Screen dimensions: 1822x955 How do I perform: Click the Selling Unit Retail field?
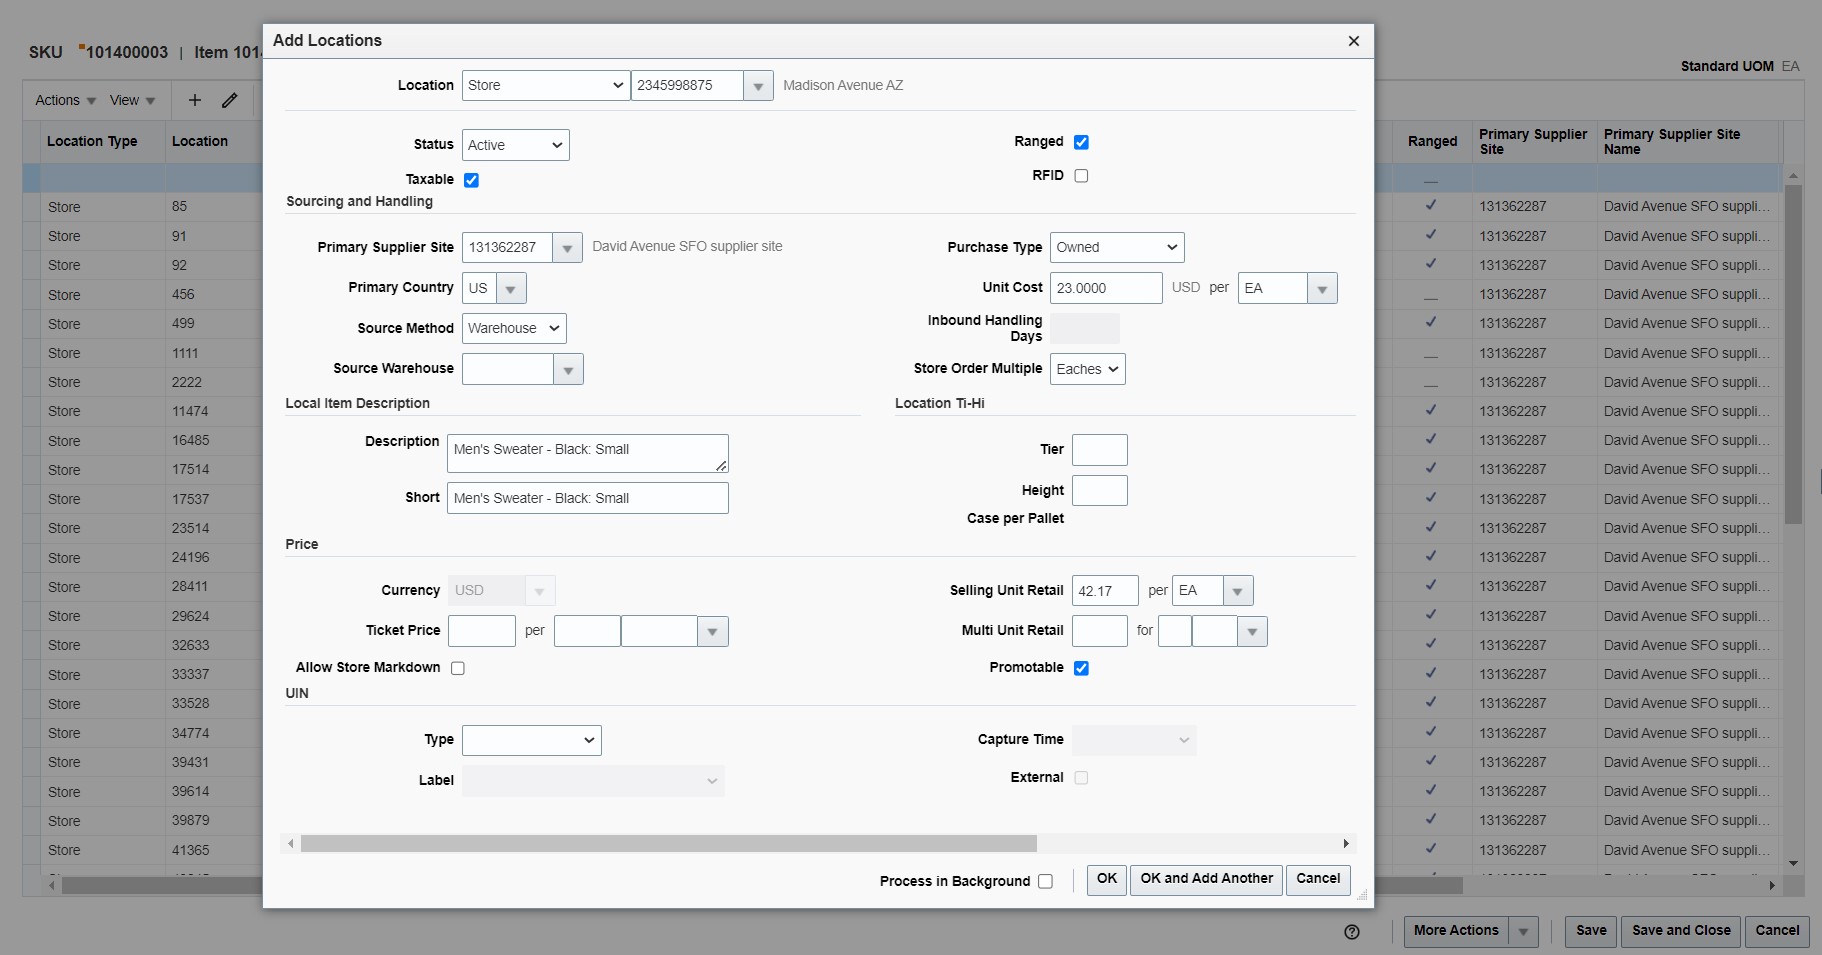pos(1105,591)
